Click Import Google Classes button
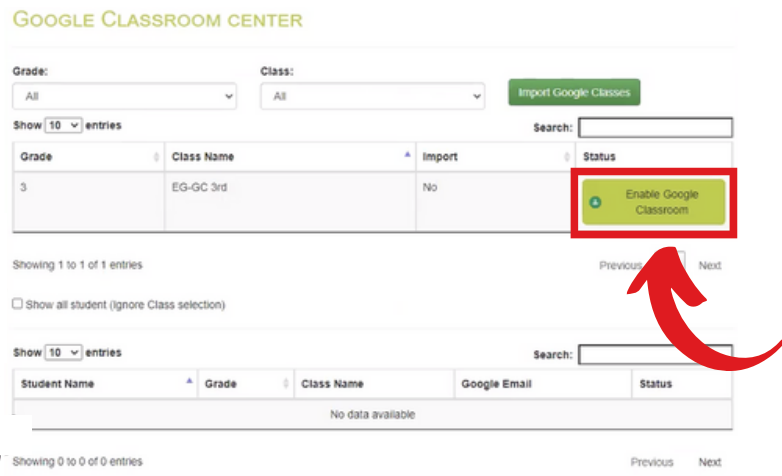The width and height of the screenshot is (782, 476). tap(574, 92)
